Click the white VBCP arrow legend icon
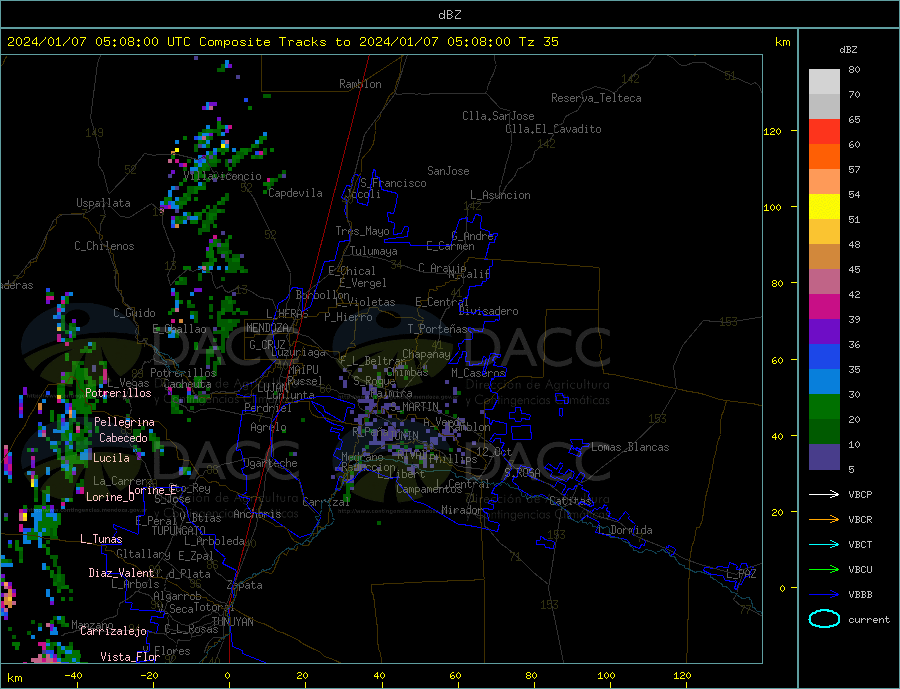The height and width of the screenshot is (689, 900). tap(824, 494)
